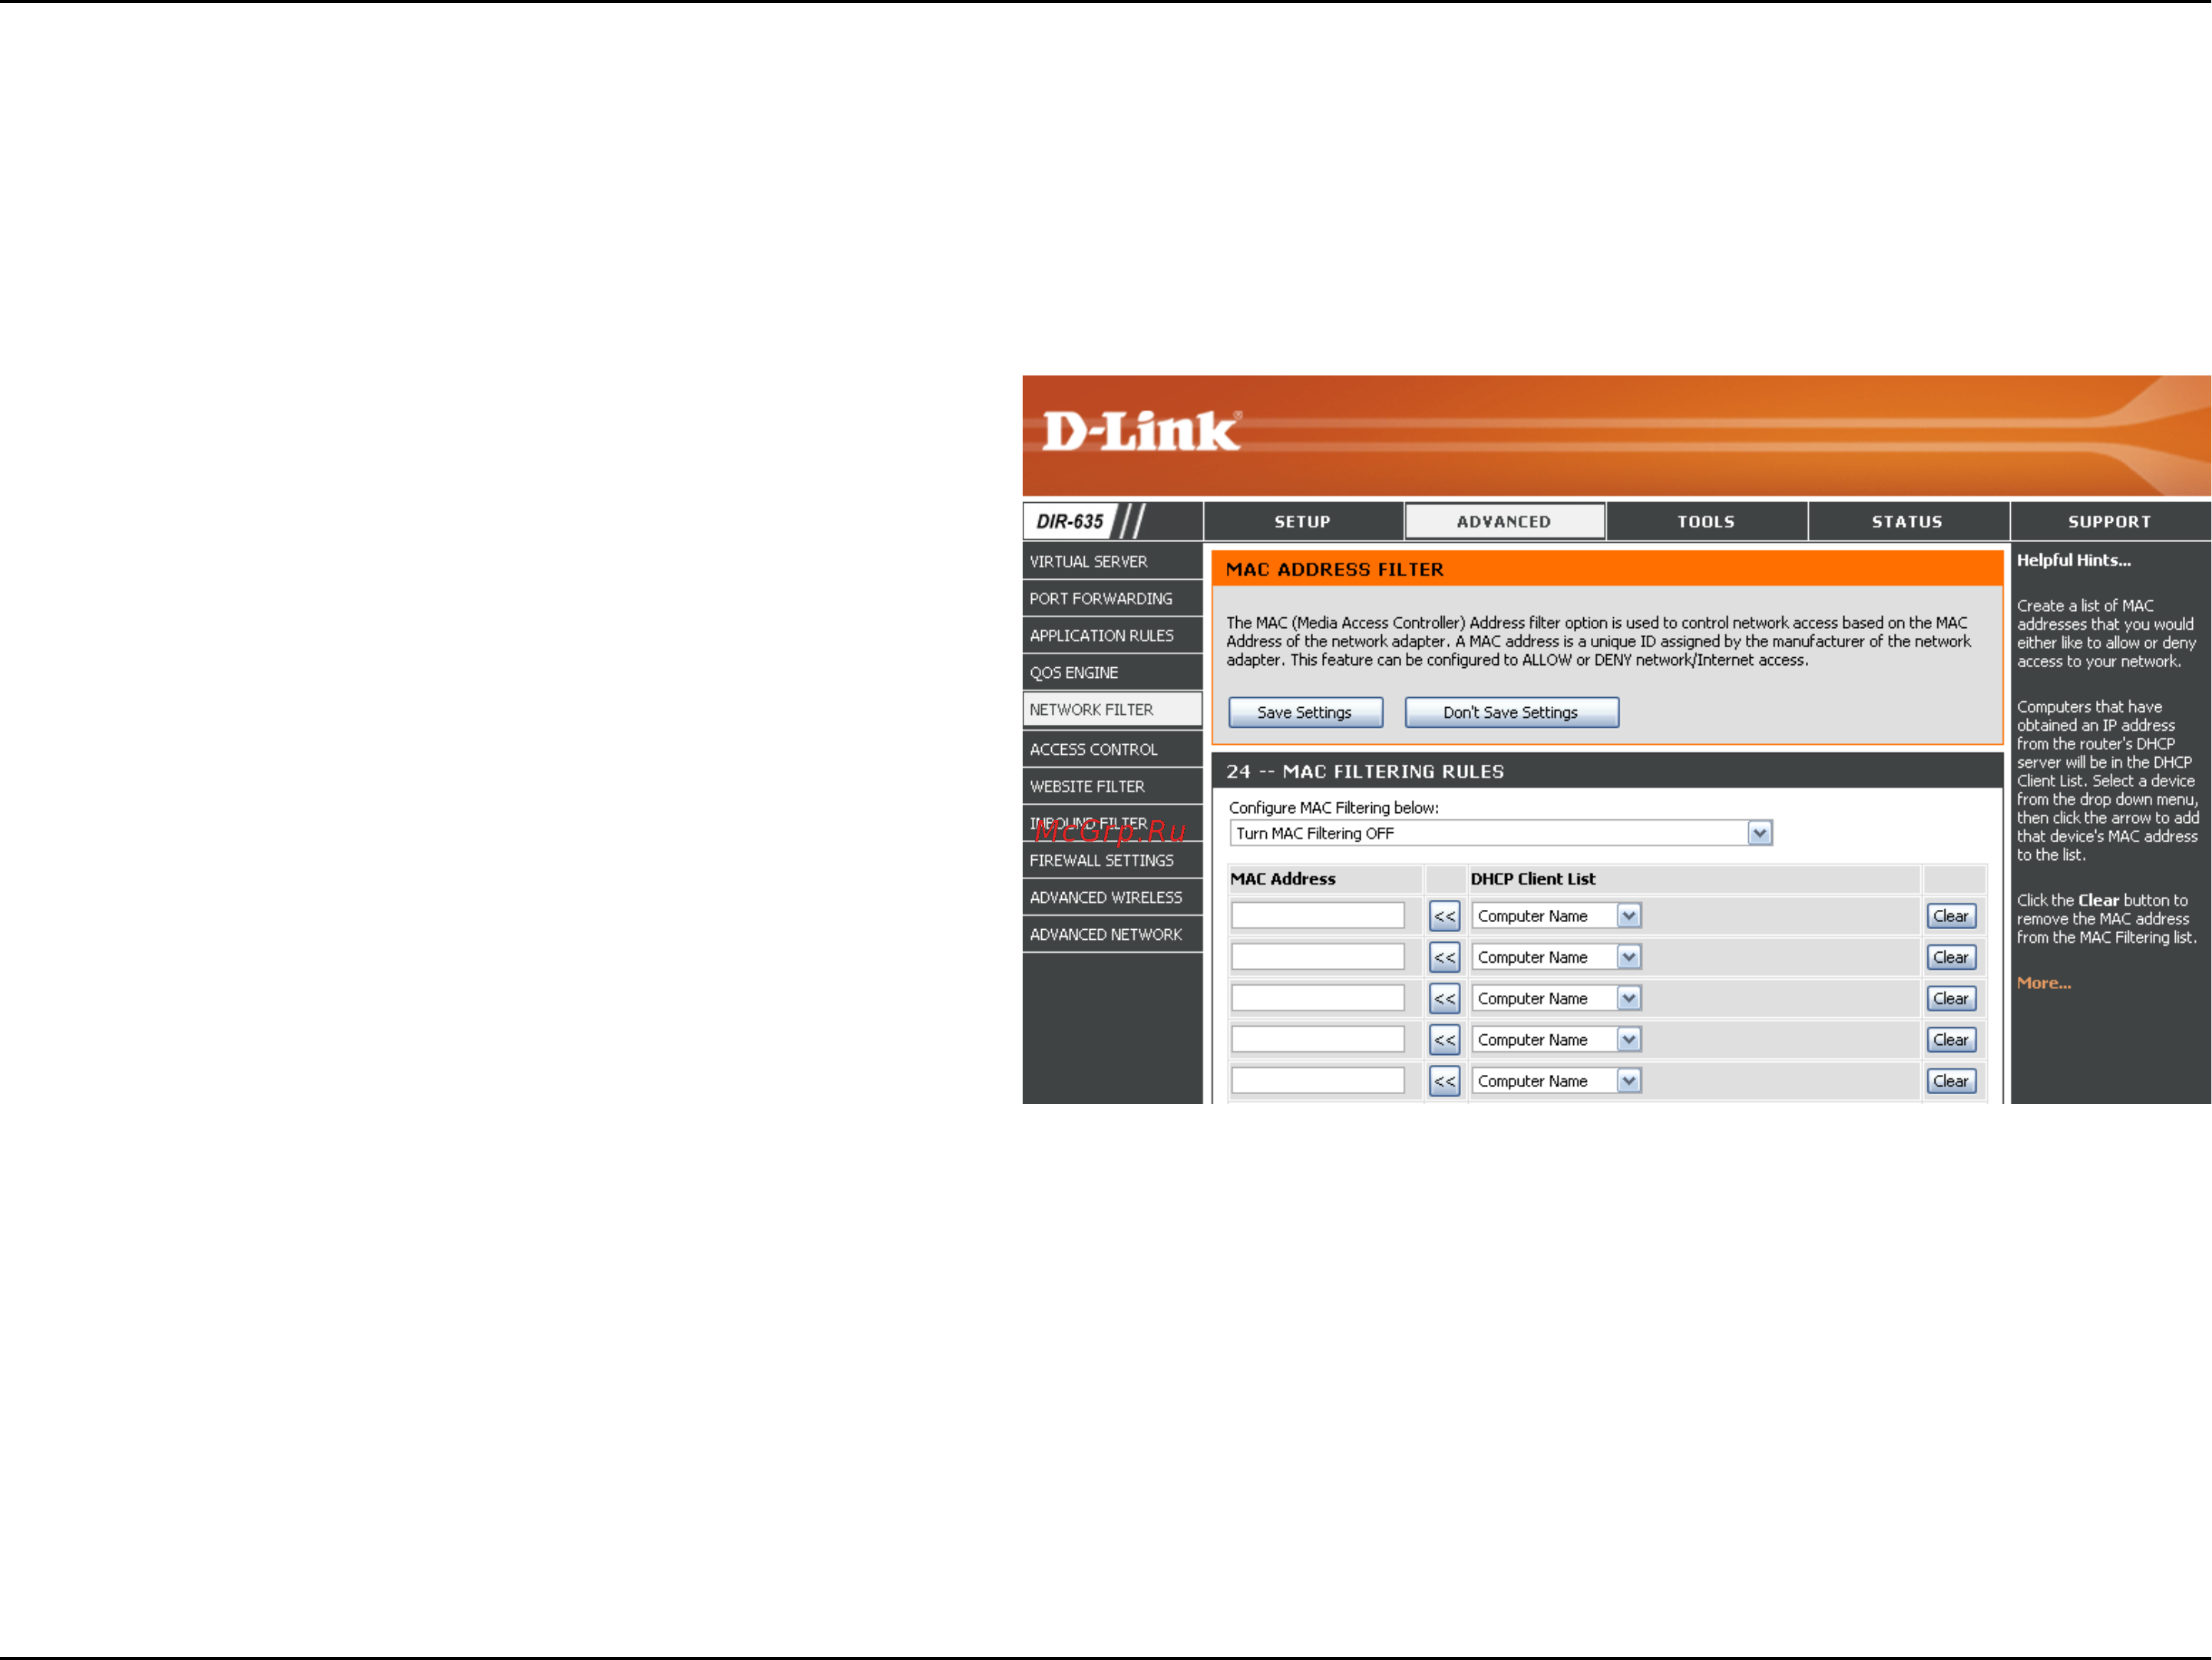This screenshot has height=1660, width=2212.
Task: Focus the second MAC Address input field
Action: tap(1317, 957)
